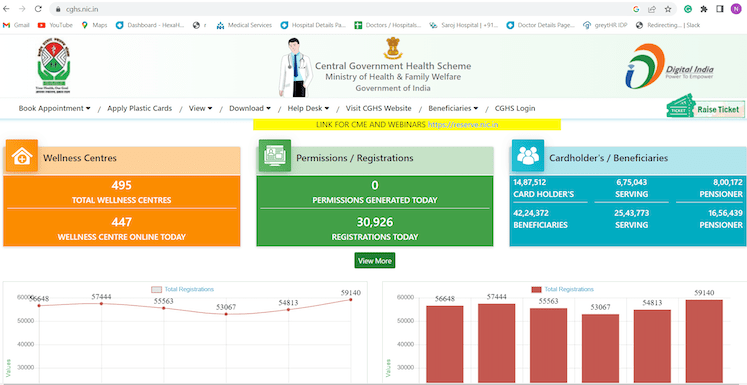
Task: Click the green View More button
Action: click(375, 261)
